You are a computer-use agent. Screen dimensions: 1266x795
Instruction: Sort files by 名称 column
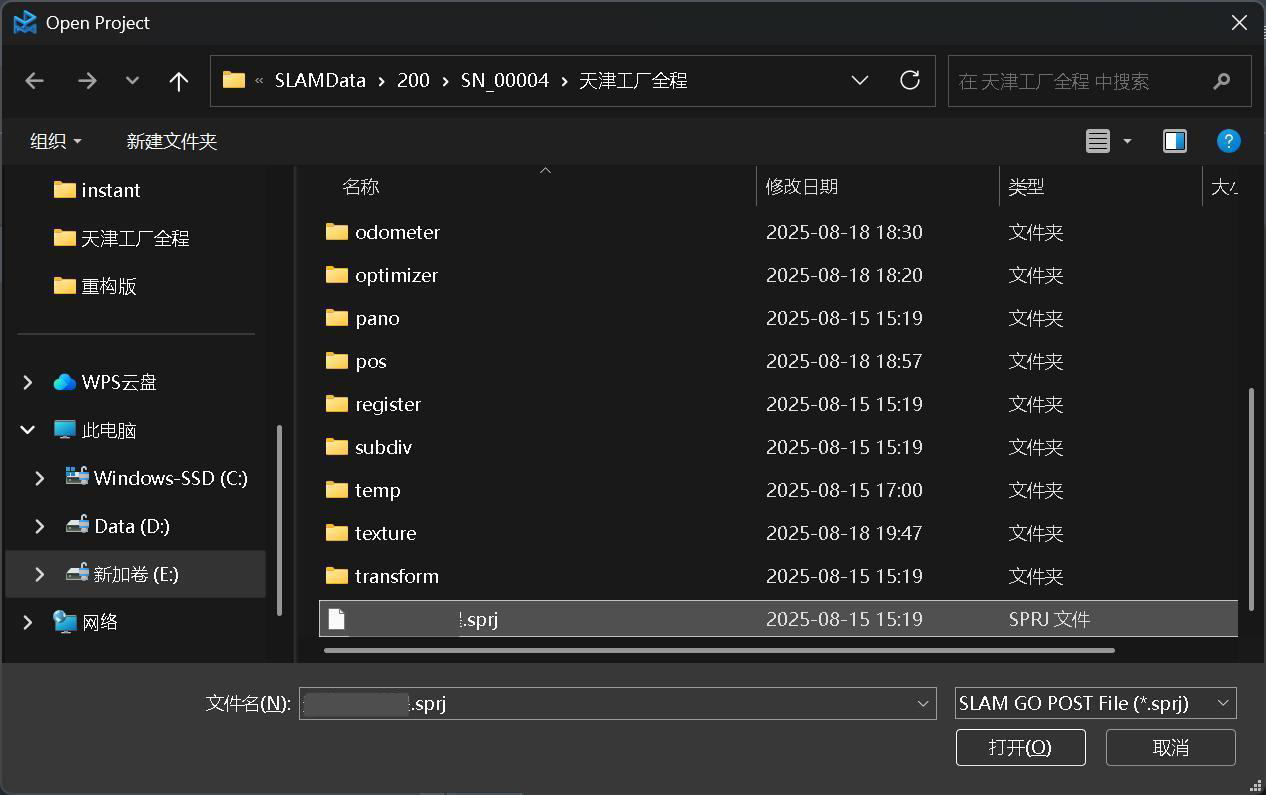click(361, 187)
